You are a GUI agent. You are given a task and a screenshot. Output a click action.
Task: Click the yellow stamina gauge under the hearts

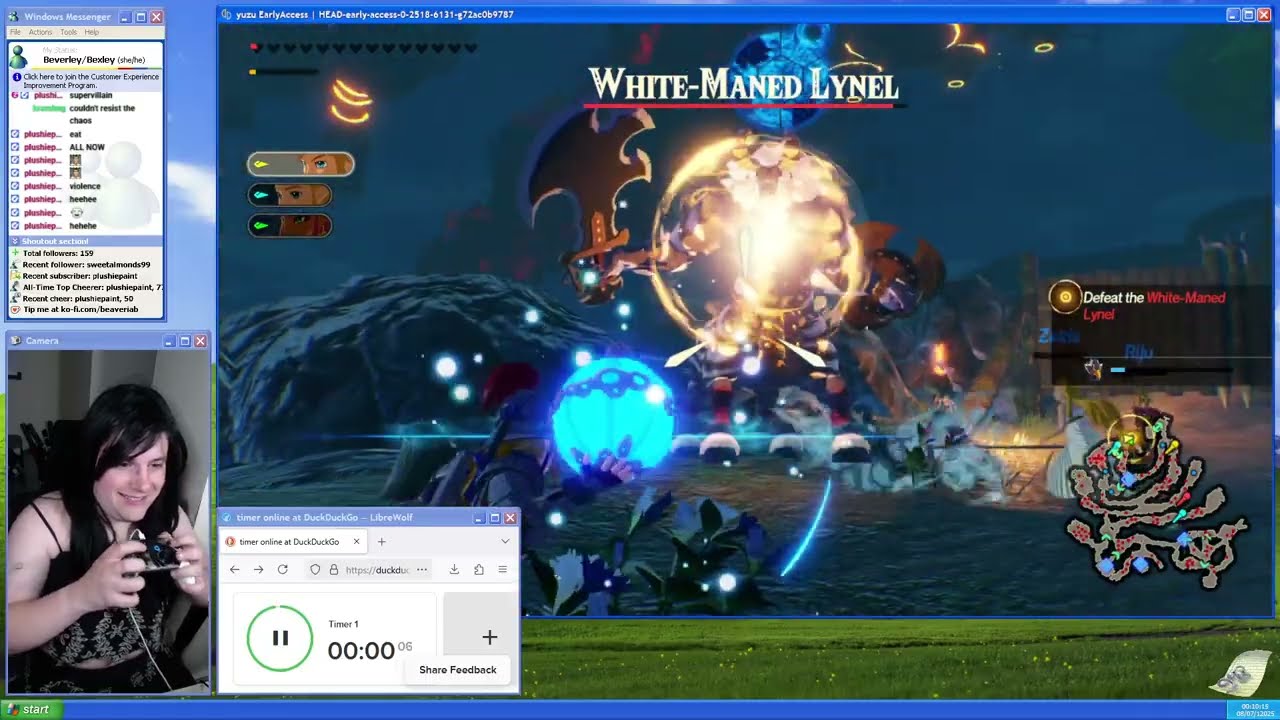tap(283, 71)
